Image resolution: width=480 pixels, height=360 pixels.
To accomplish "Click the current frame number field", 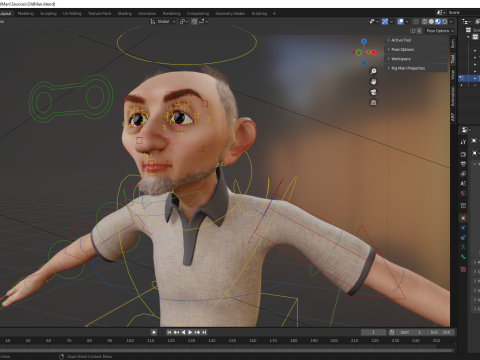I will (373, 332).
